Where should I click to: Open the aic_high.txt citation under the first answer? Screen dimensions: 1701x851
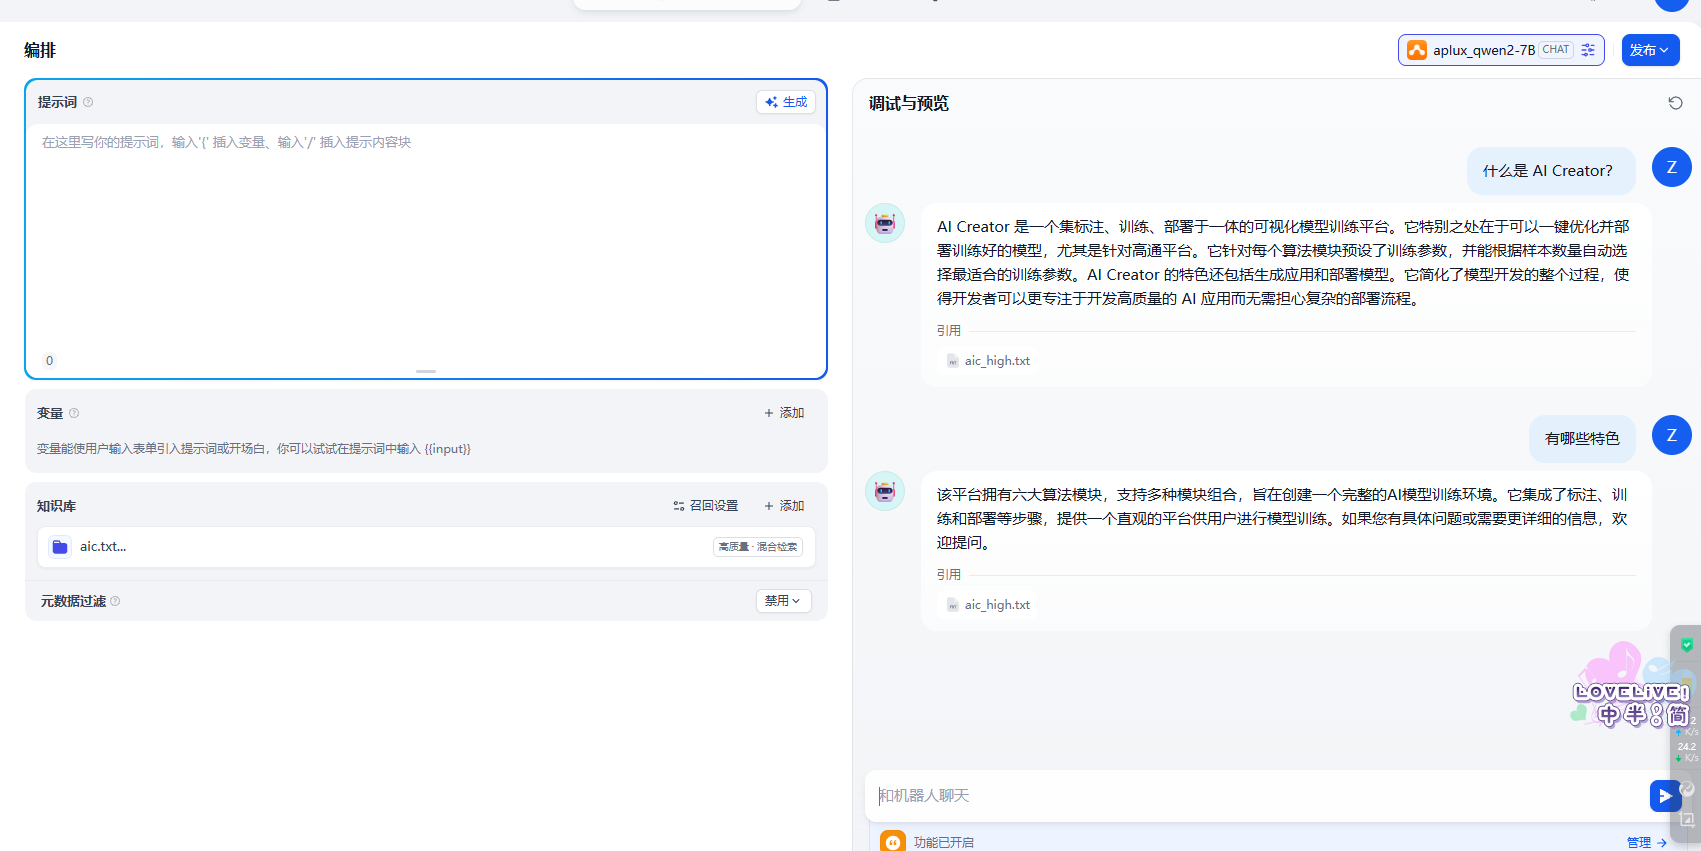(988, 361)
